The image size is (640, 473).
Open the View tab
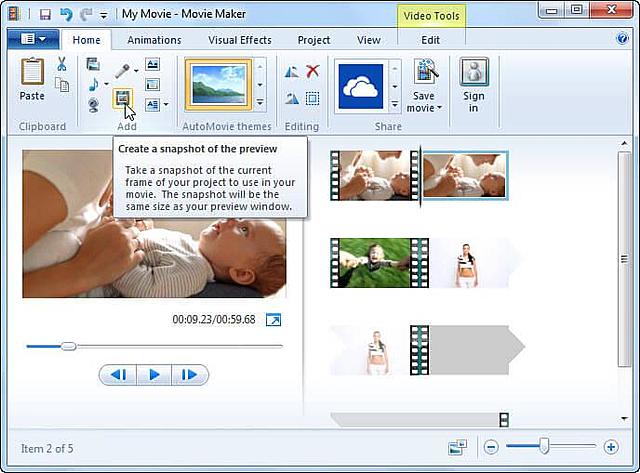coord(369,40)
